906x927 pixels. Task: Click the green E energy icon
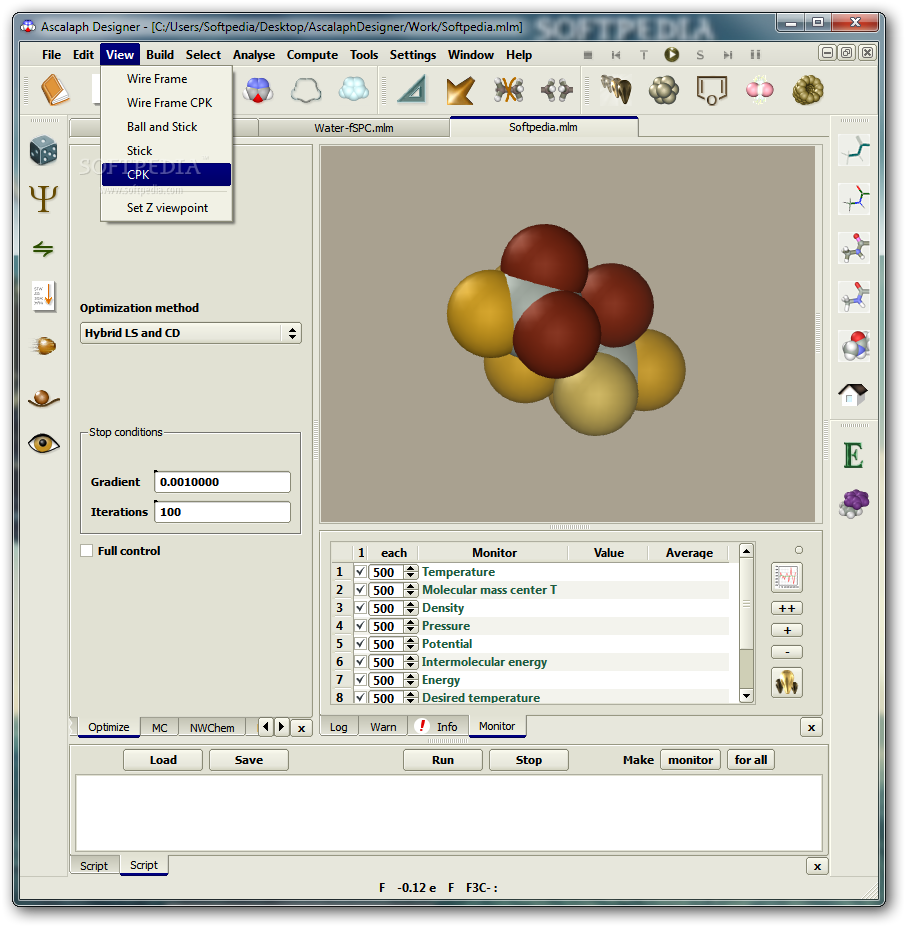tap(853, 455)
